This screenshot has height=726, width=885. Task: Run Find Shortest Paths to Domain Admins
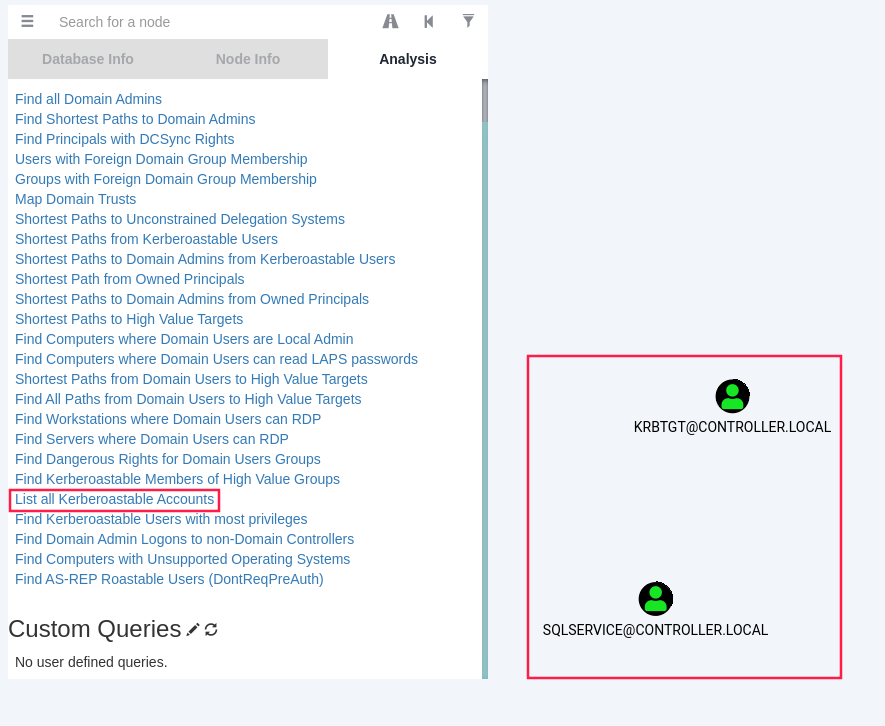click(135, 119)
